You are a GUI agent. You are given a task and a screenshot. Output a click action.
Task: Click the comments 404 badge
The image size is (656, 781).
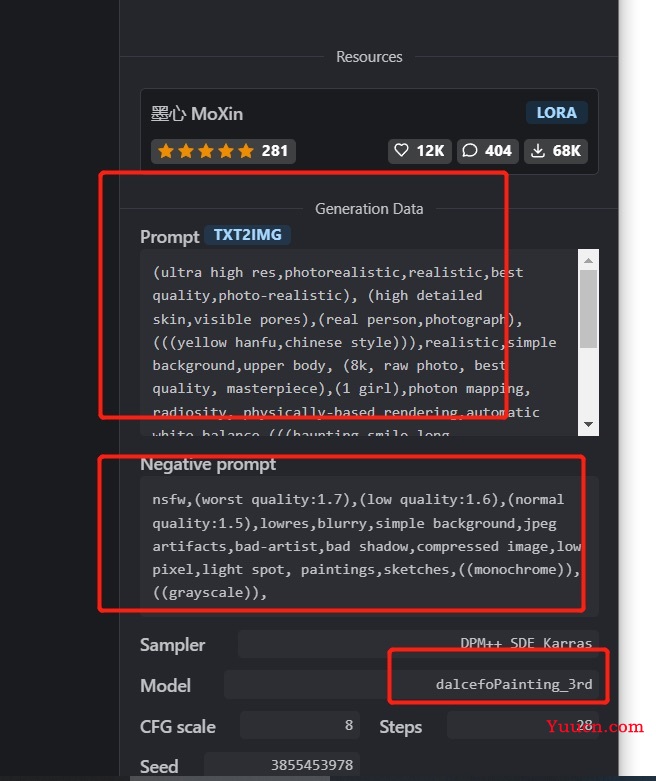point(487,151)
